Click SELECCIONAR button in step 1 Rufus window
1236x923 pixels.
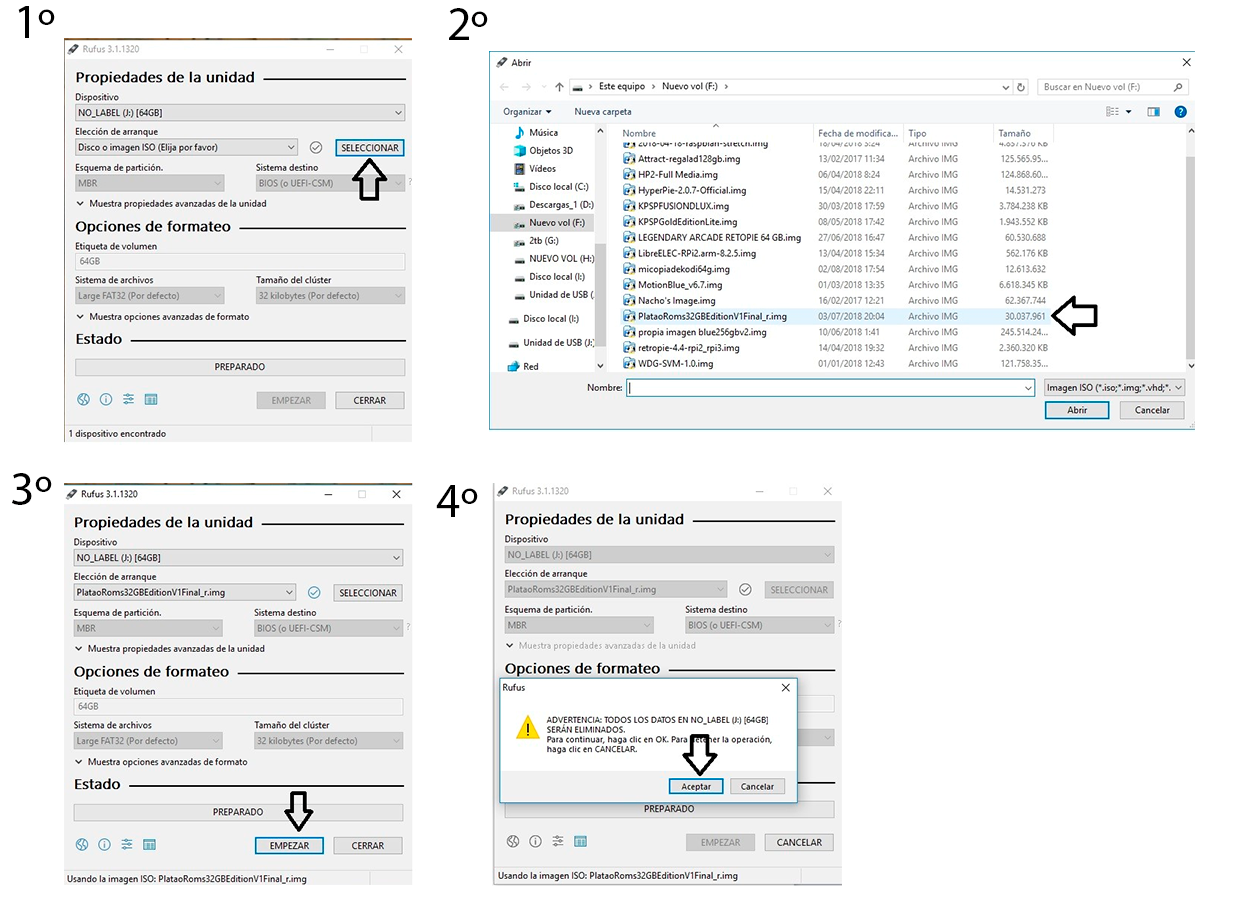point(370,148)
